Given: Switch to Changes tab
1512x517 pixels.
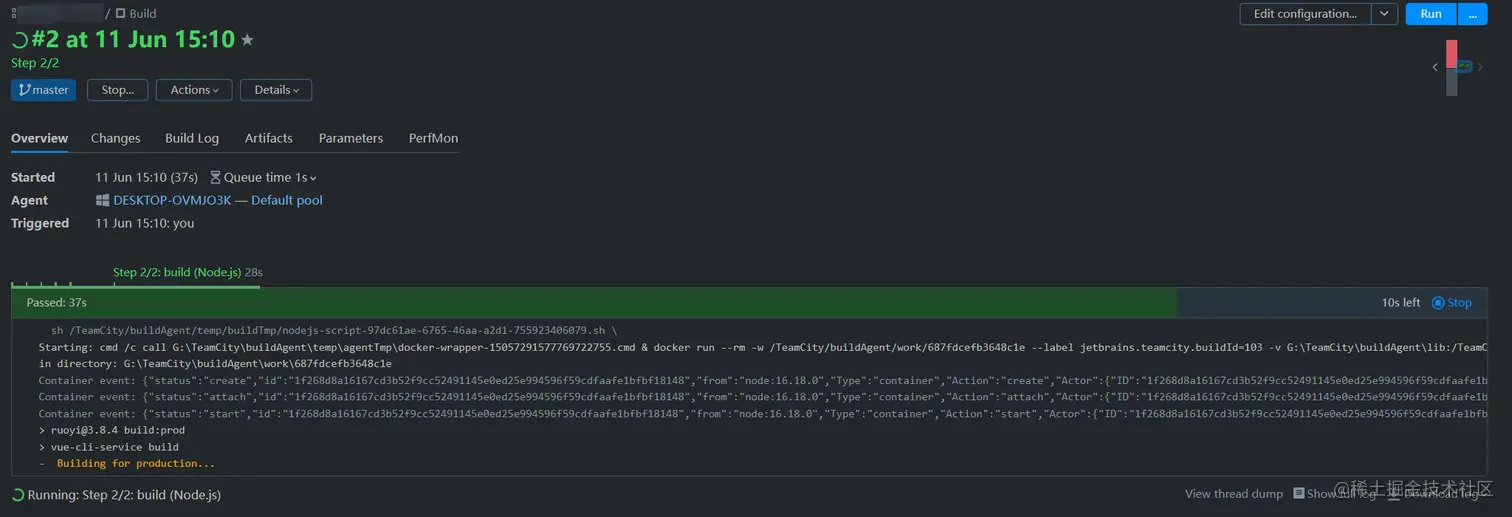Looking at the screenshot, I should point(115,138).
